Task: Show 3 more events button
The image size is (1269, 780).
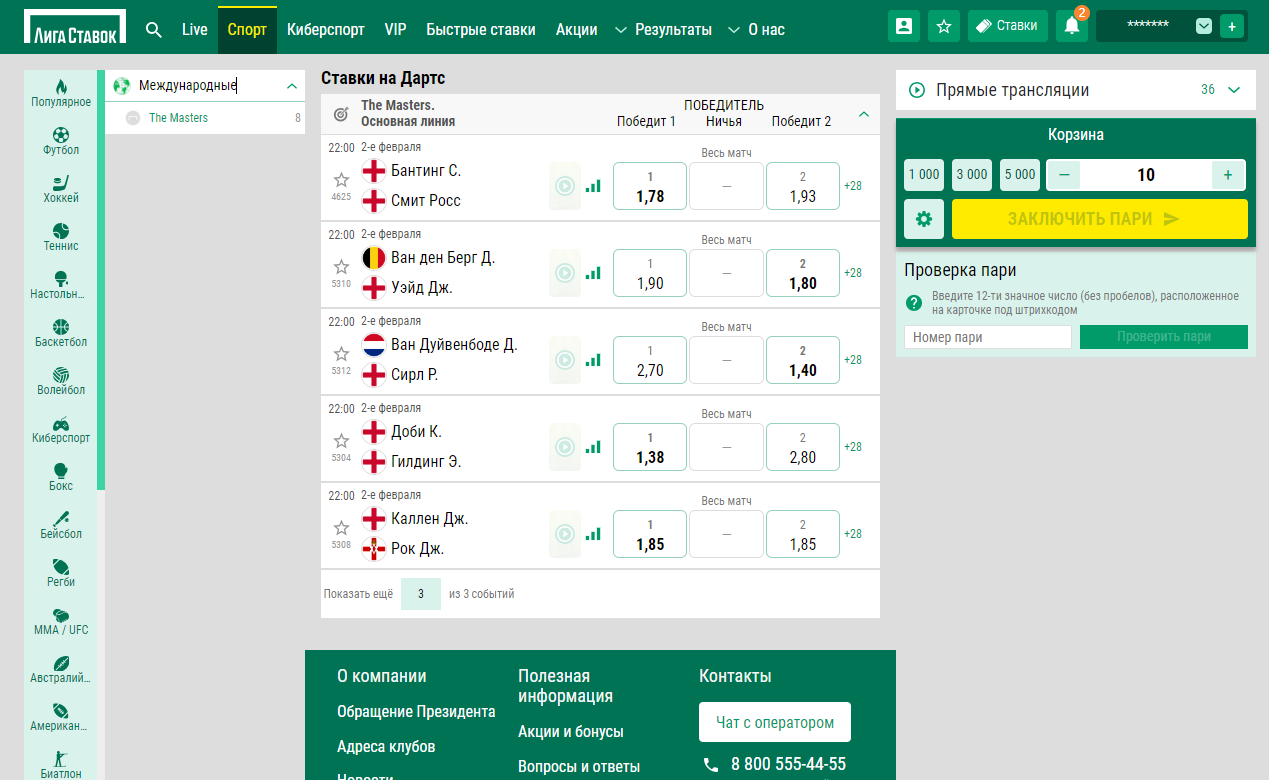Action: click(x=421, y=594)
